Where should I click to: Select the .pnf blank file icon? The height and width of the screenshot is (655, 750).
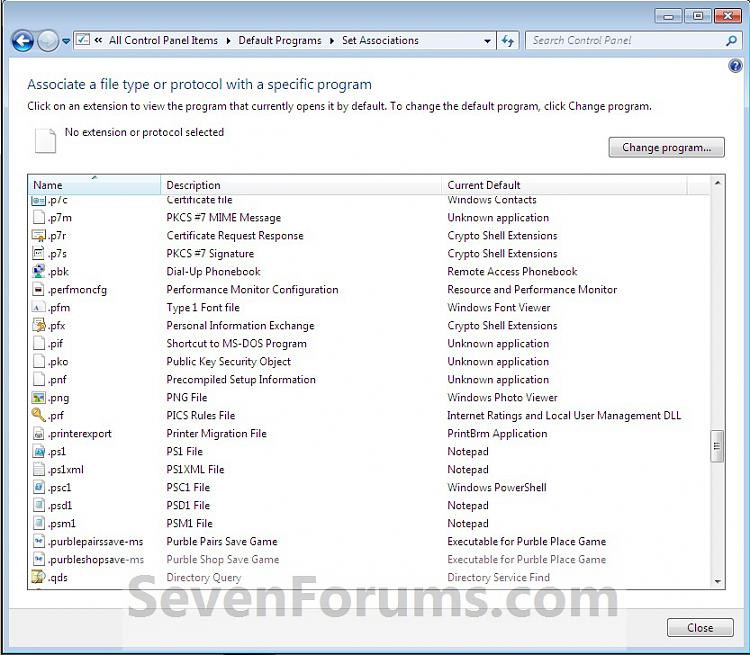click(x=39, y=379)
